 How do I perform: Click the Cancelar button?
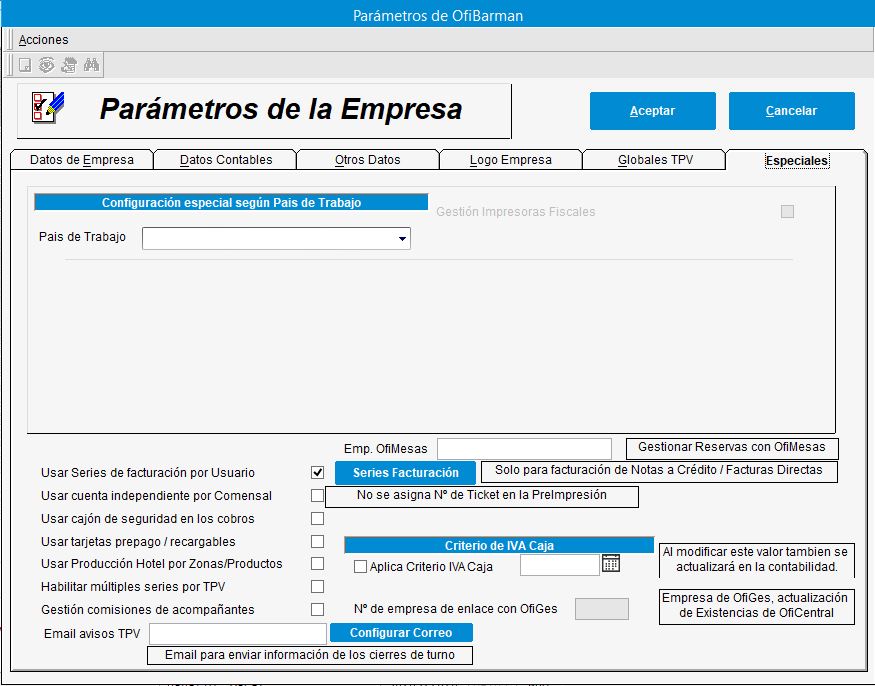click(x=791, y=111)
